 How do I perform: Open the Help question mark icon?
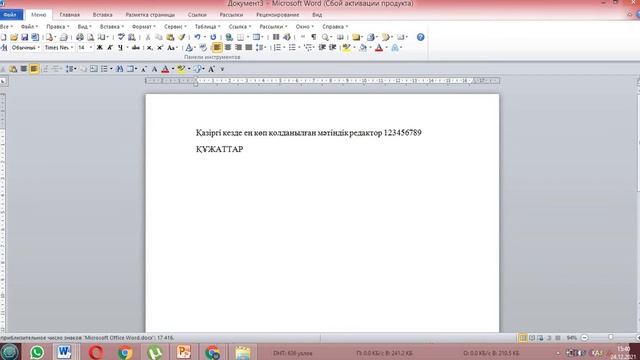[420, 37]
